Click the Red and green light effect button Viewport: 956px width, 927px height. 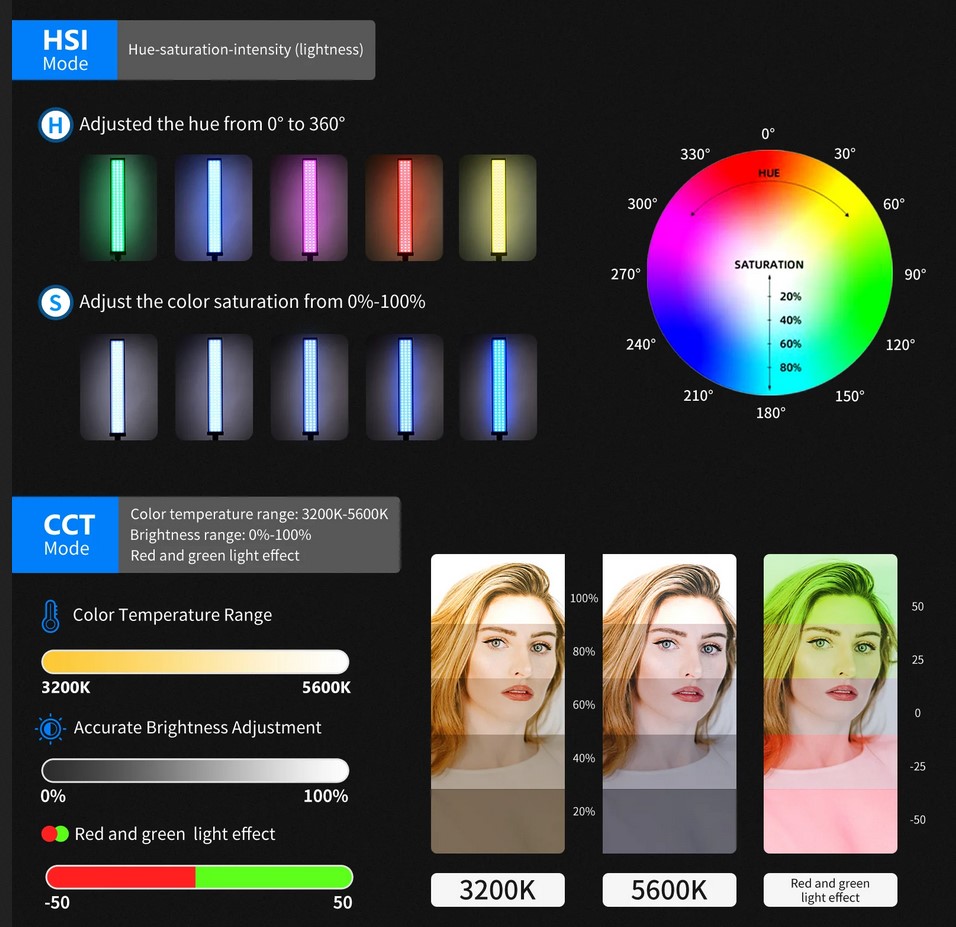click(x=830, y=890)
